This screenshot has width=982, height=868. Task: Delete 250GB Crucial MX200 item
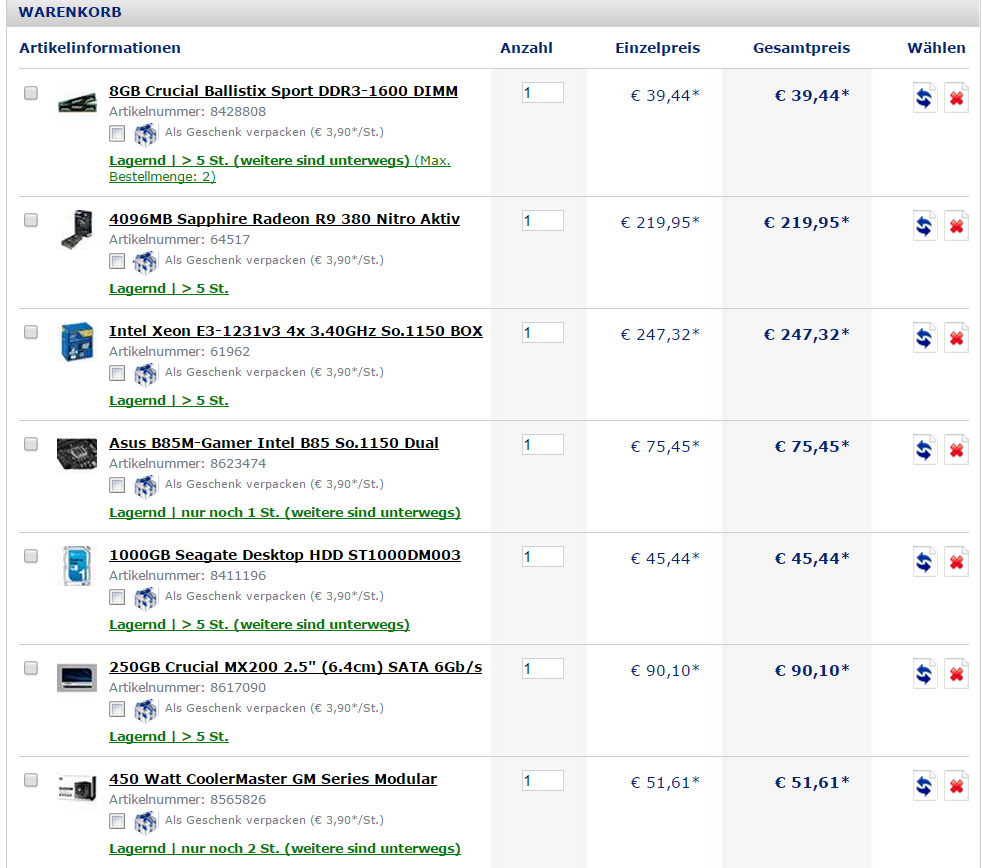point(956,674)
